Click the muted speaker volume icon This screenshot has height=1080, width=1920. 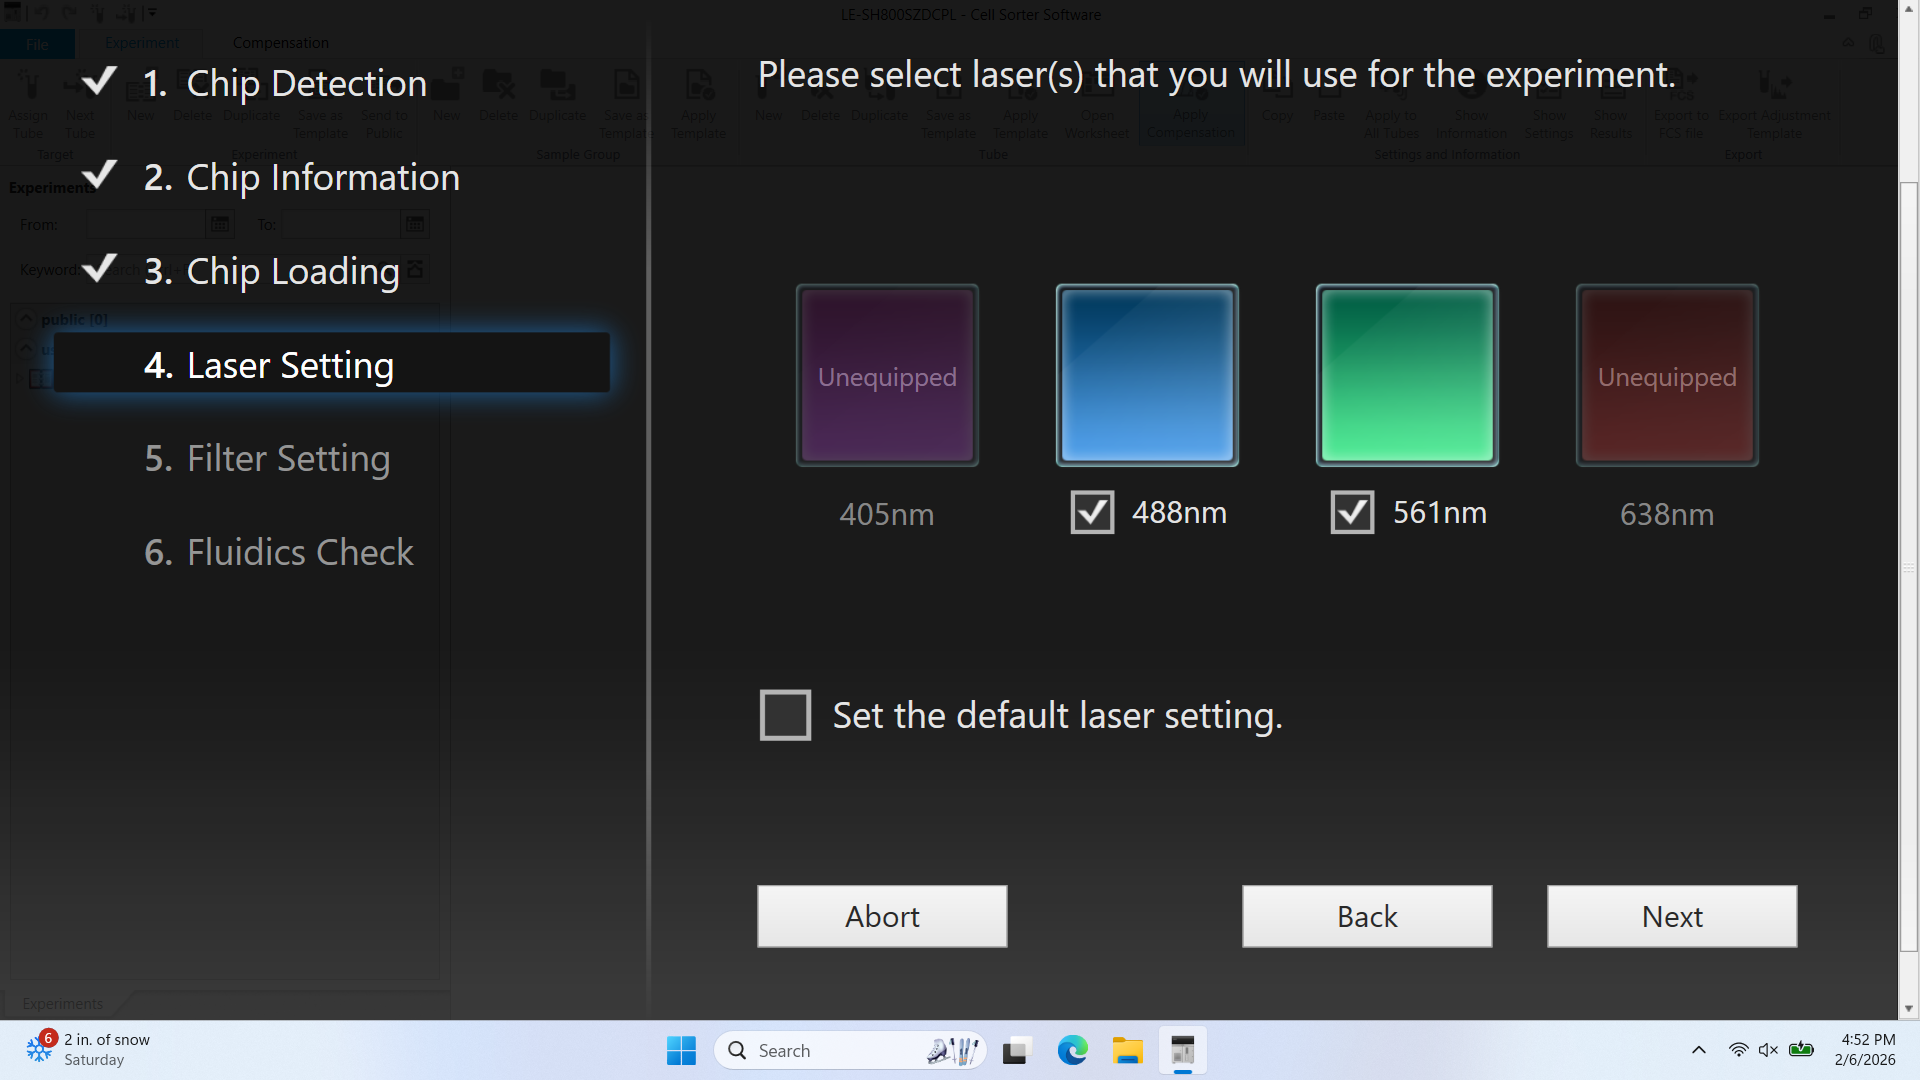pos(1768,1050)
